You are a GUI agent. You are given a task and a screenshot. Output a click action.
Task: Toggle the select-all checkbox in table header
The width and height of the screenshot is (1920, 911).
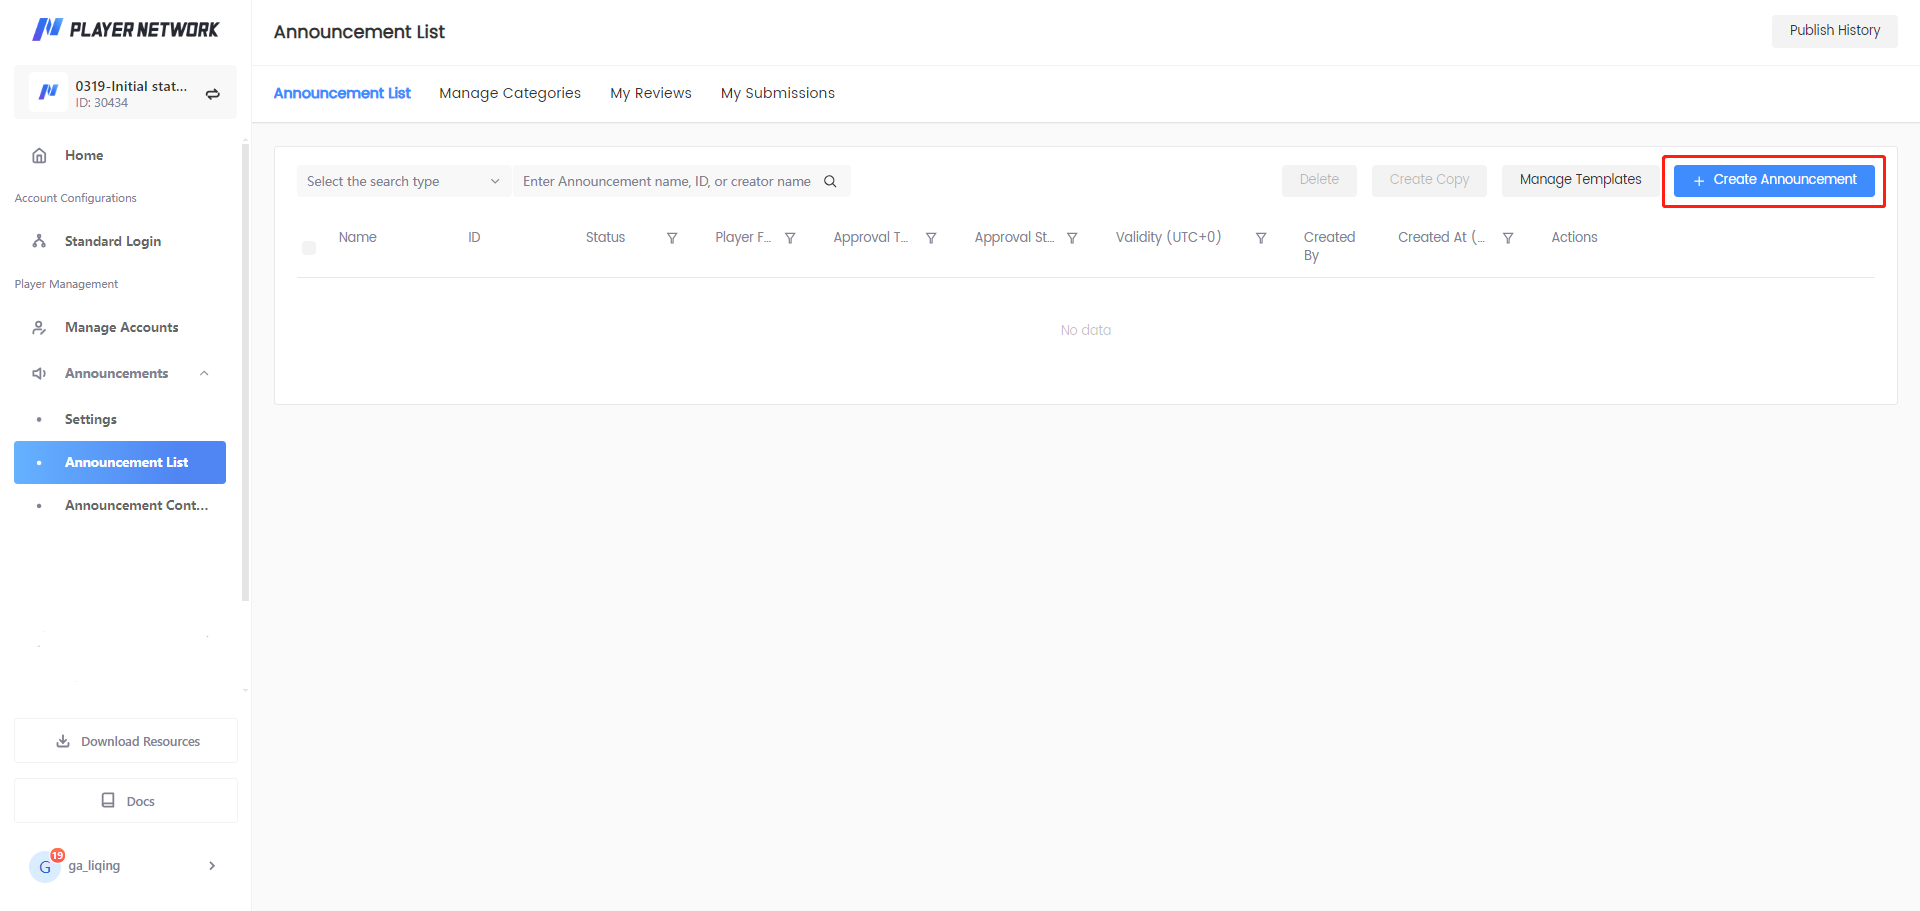309,247
